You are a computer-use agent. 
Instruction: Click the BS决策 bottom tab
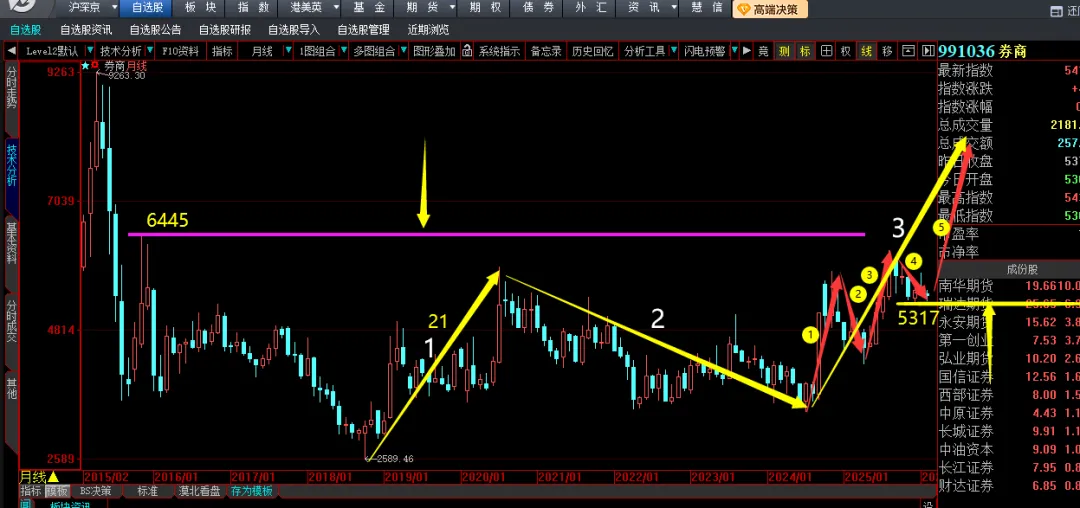(x=95, y=491)
